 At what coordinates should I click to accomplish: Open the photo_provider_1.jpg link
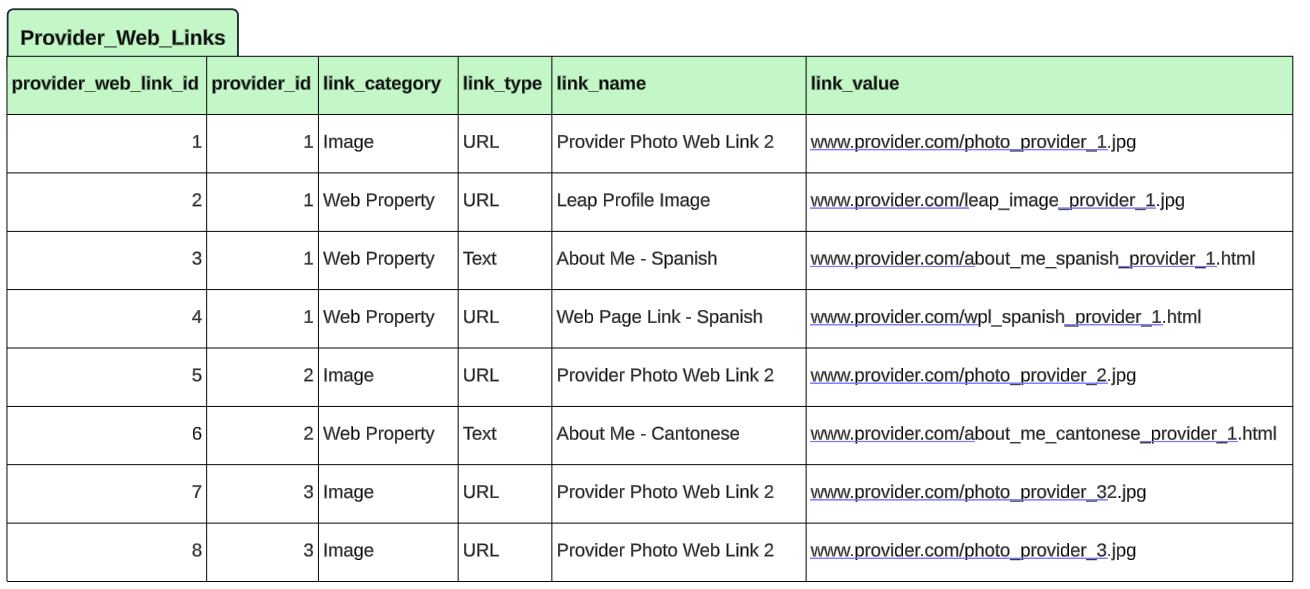point(972,142)
